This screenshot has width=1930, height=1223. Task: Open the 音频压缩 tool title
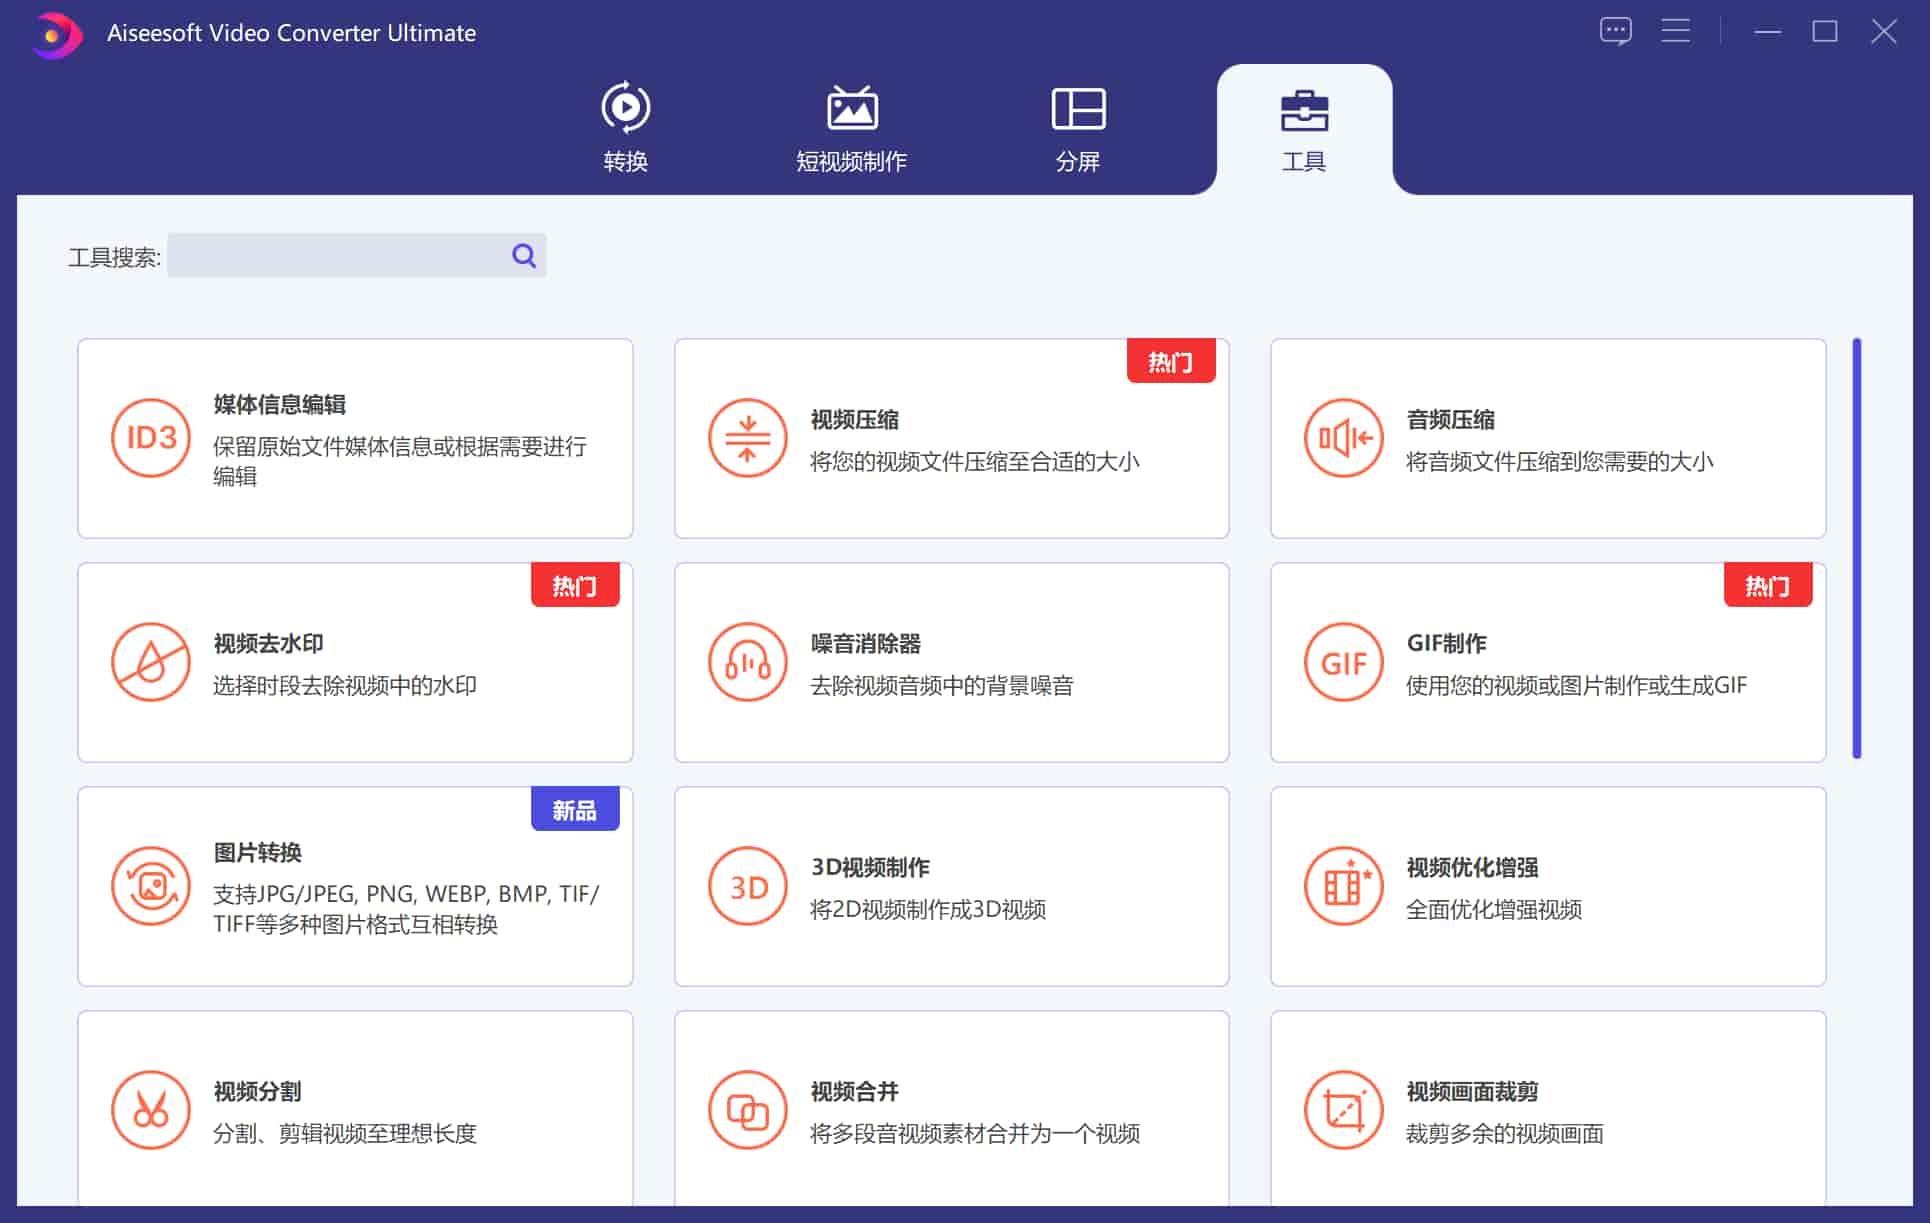1451,419
